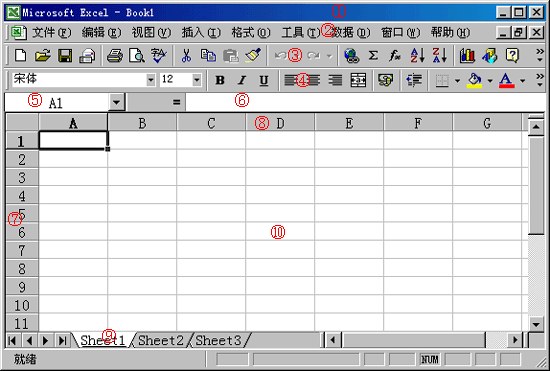
Task: Click the Edit Formula equals button
Action: pyautogui.click(x=176, y=102)
